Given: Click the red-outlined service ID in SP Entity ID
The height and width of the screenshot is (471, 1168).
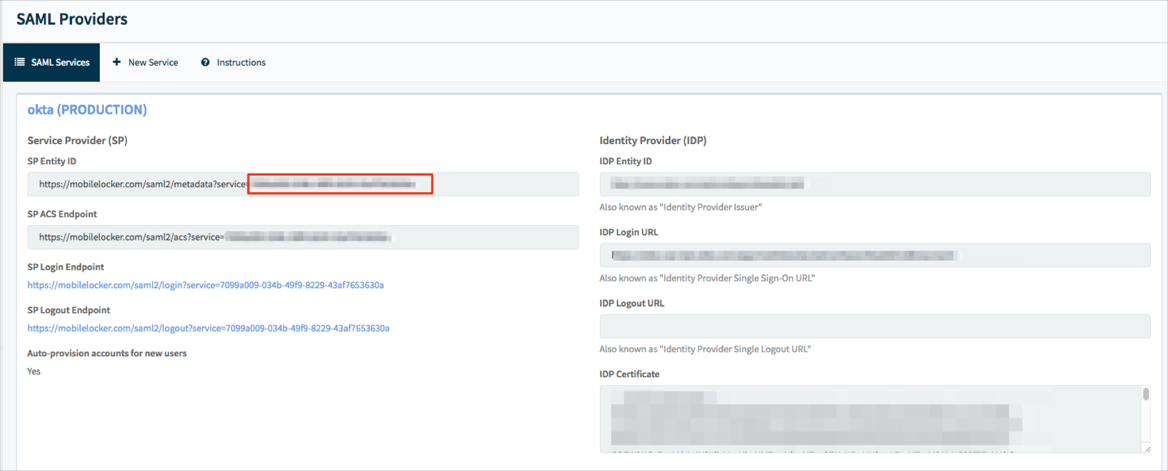Looking at the screenshot, I should click(340, 184).
